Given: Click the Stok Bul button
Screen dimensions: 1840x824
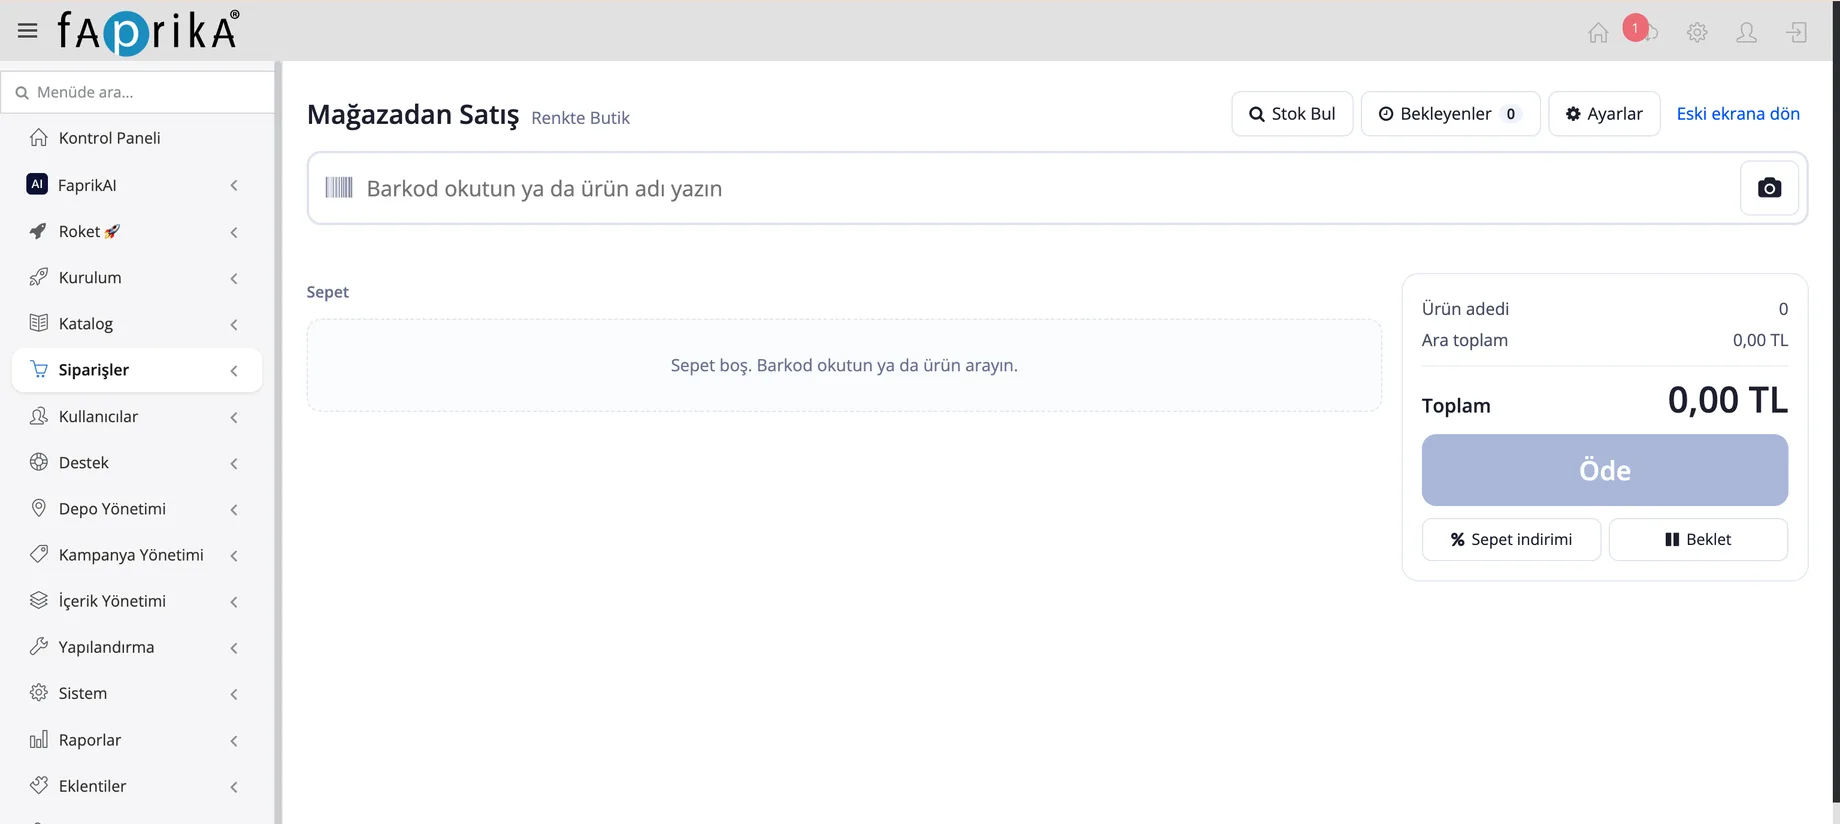Looking at the screenshot, I should (1292, 114).
